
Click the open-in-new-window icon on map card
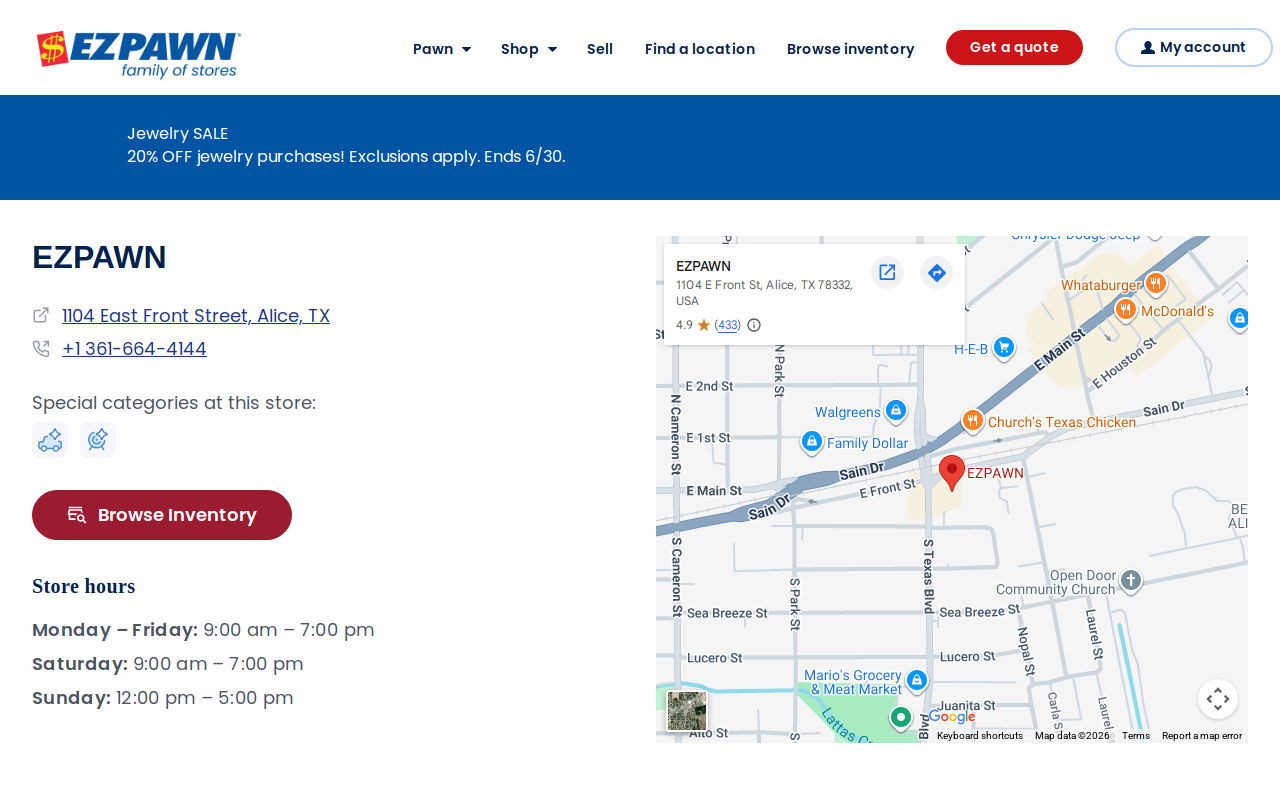[887, 272]
